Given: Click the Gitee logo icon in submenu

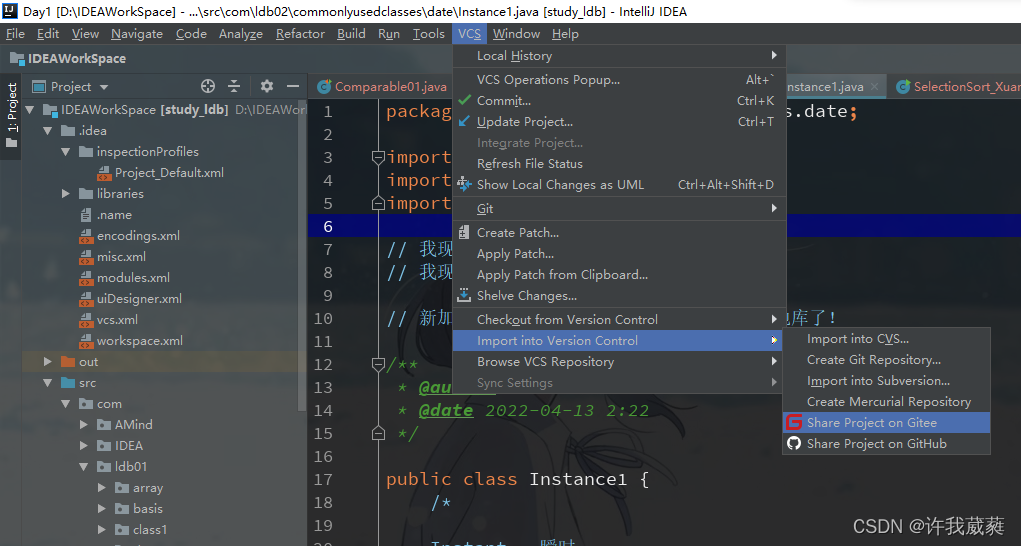Looking at the screenshot, I should pyautogui.click(x=794, y=422).
